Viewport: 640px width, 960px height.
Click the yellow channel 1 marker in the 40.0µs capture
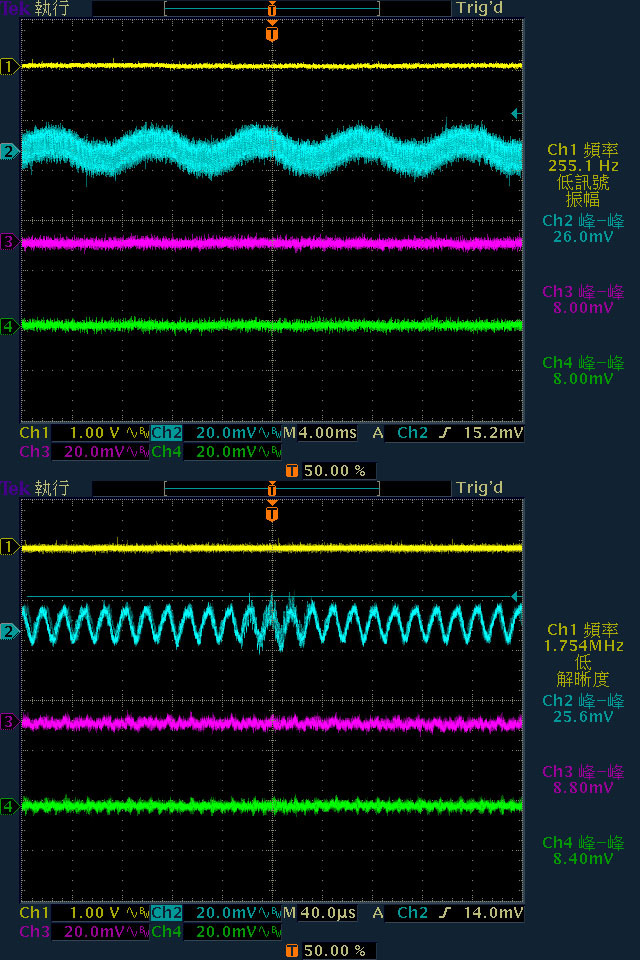(9, 546)
